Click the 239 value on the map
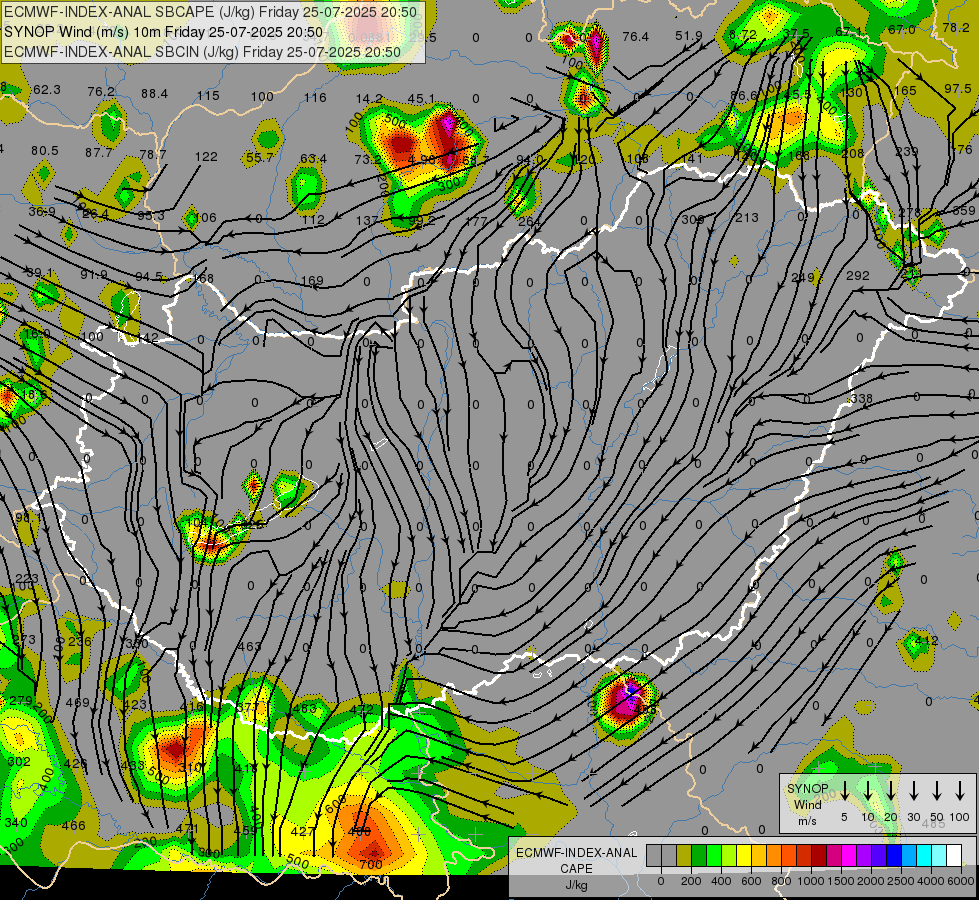Viewport: 979px width, 900px height. [907, 151]
